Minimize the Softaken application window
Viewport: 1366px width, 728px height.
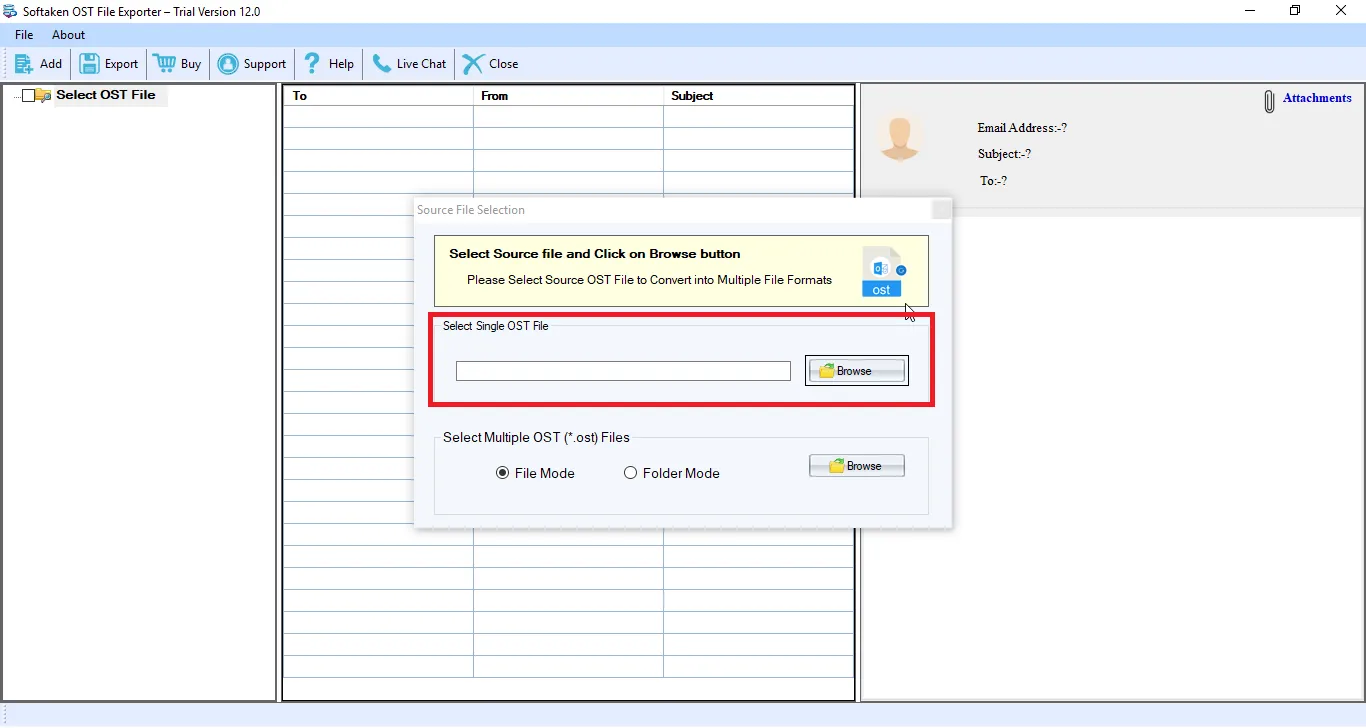pyautogui.click(x=1249, y=11)
